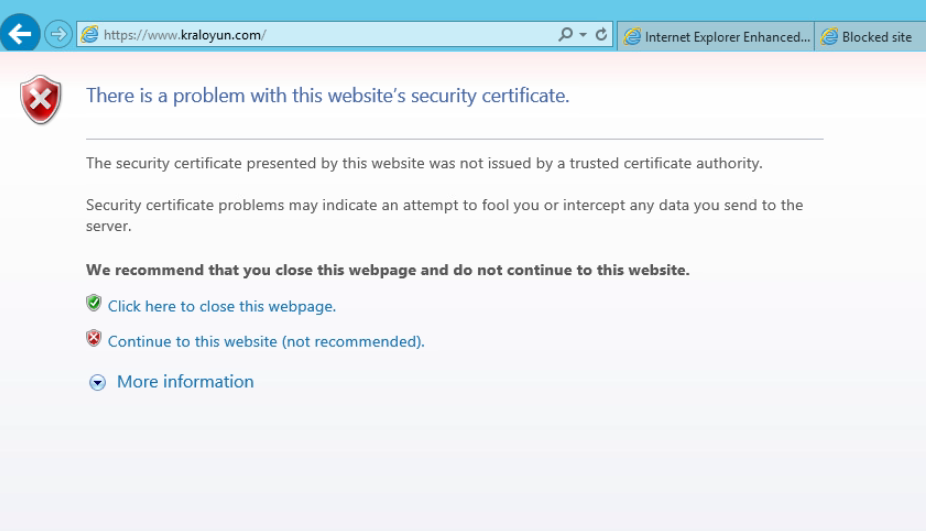Image resolution: width=926 pixels, height=531 pixels.
Task: Show details via More information label
Action: 185,381
